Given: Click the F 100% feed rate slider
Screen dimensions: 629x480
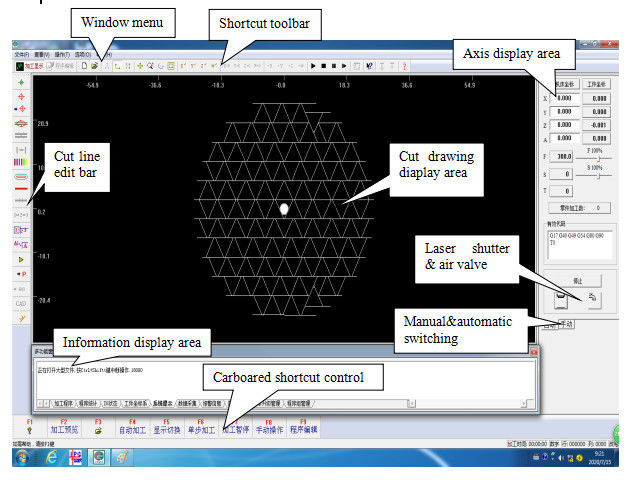Looking at the screenshot, I should tap(599, 158).
